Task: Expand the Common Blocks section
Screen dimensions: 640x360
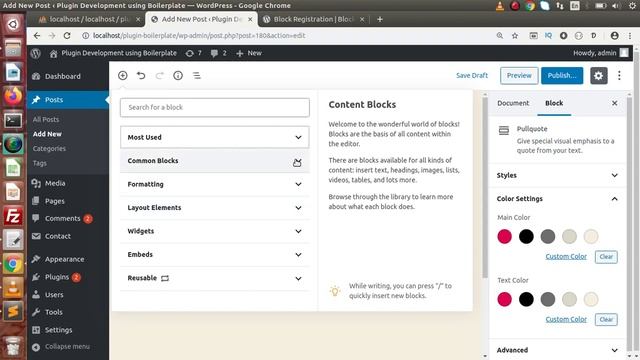Action: coord(215,161)
